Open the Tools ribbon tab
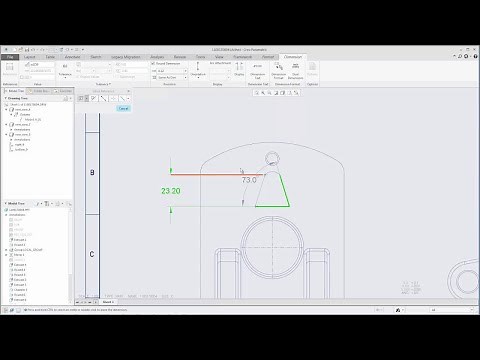Viewport: 480px width, 360px height. point(200,57)
